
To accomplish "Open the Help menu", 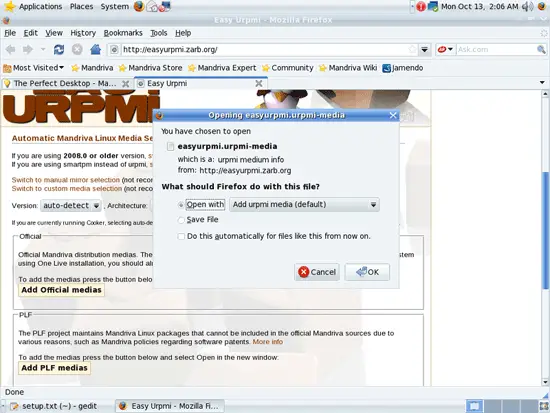I will pyautogui.click(x=183, y=33).
